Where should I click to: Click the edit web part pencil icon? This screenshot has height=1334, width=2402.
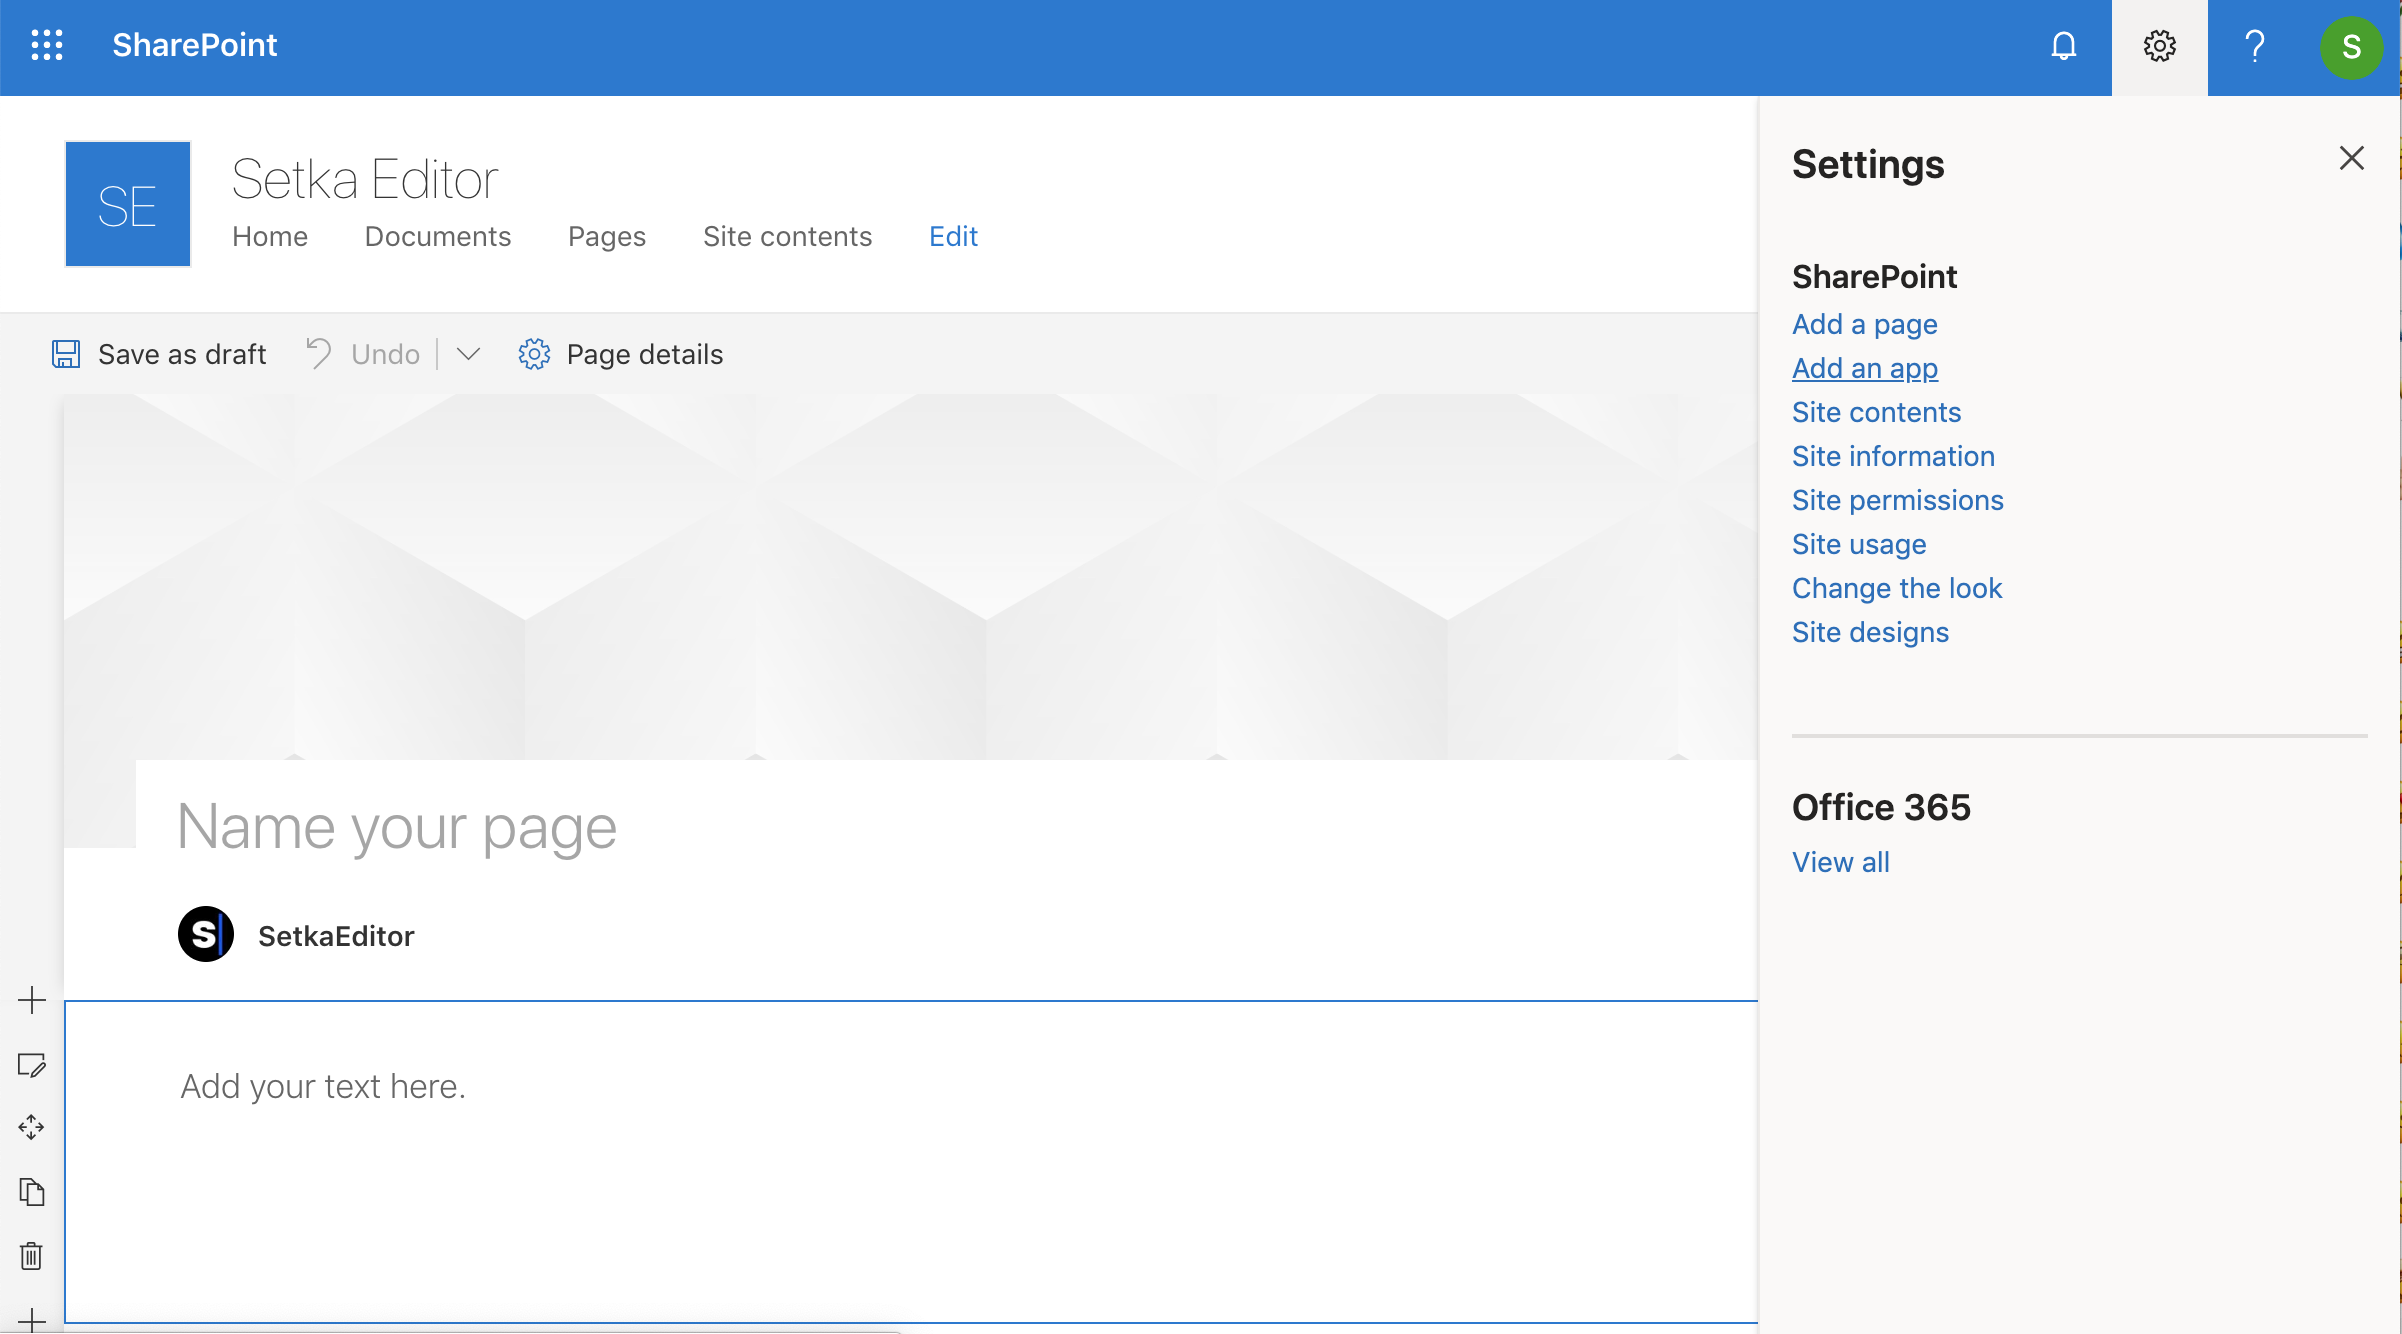pos(32,1065)
